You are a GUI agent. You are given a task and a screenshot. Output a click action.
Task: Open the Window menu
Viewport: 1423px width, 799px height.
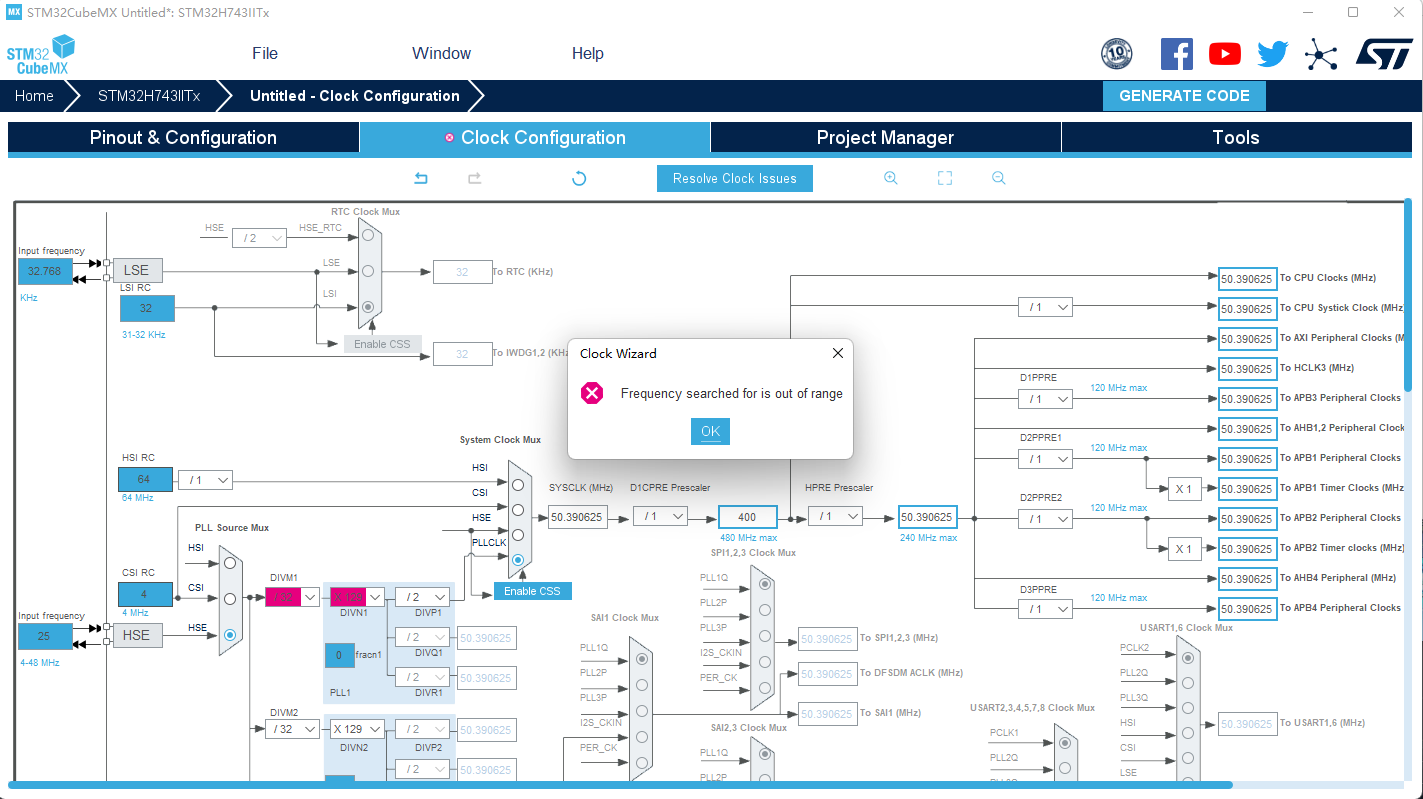pyautogui.click(x=441, y=54)
